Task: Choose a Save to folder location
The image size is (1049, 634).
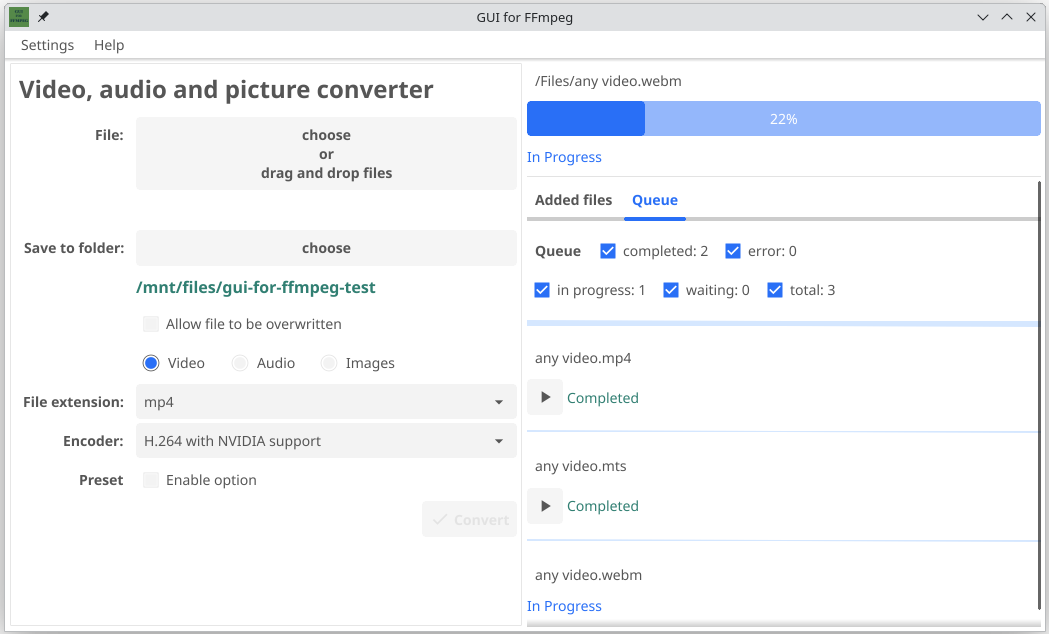Action: tap(326, 248)
